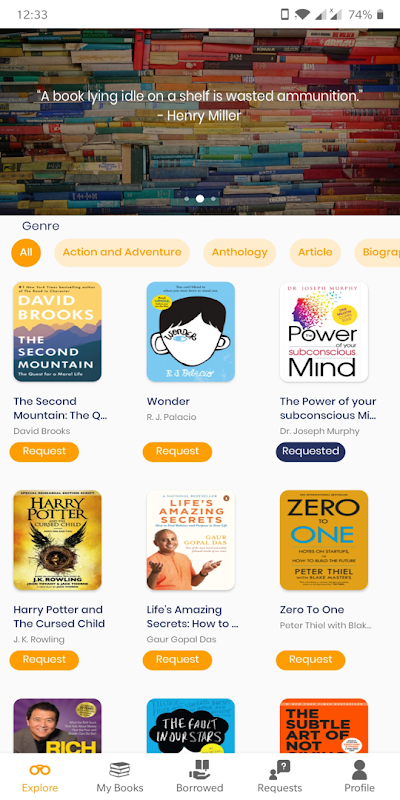Open the Harry Potter Cursed Child cover

click(x=58, y=540)
